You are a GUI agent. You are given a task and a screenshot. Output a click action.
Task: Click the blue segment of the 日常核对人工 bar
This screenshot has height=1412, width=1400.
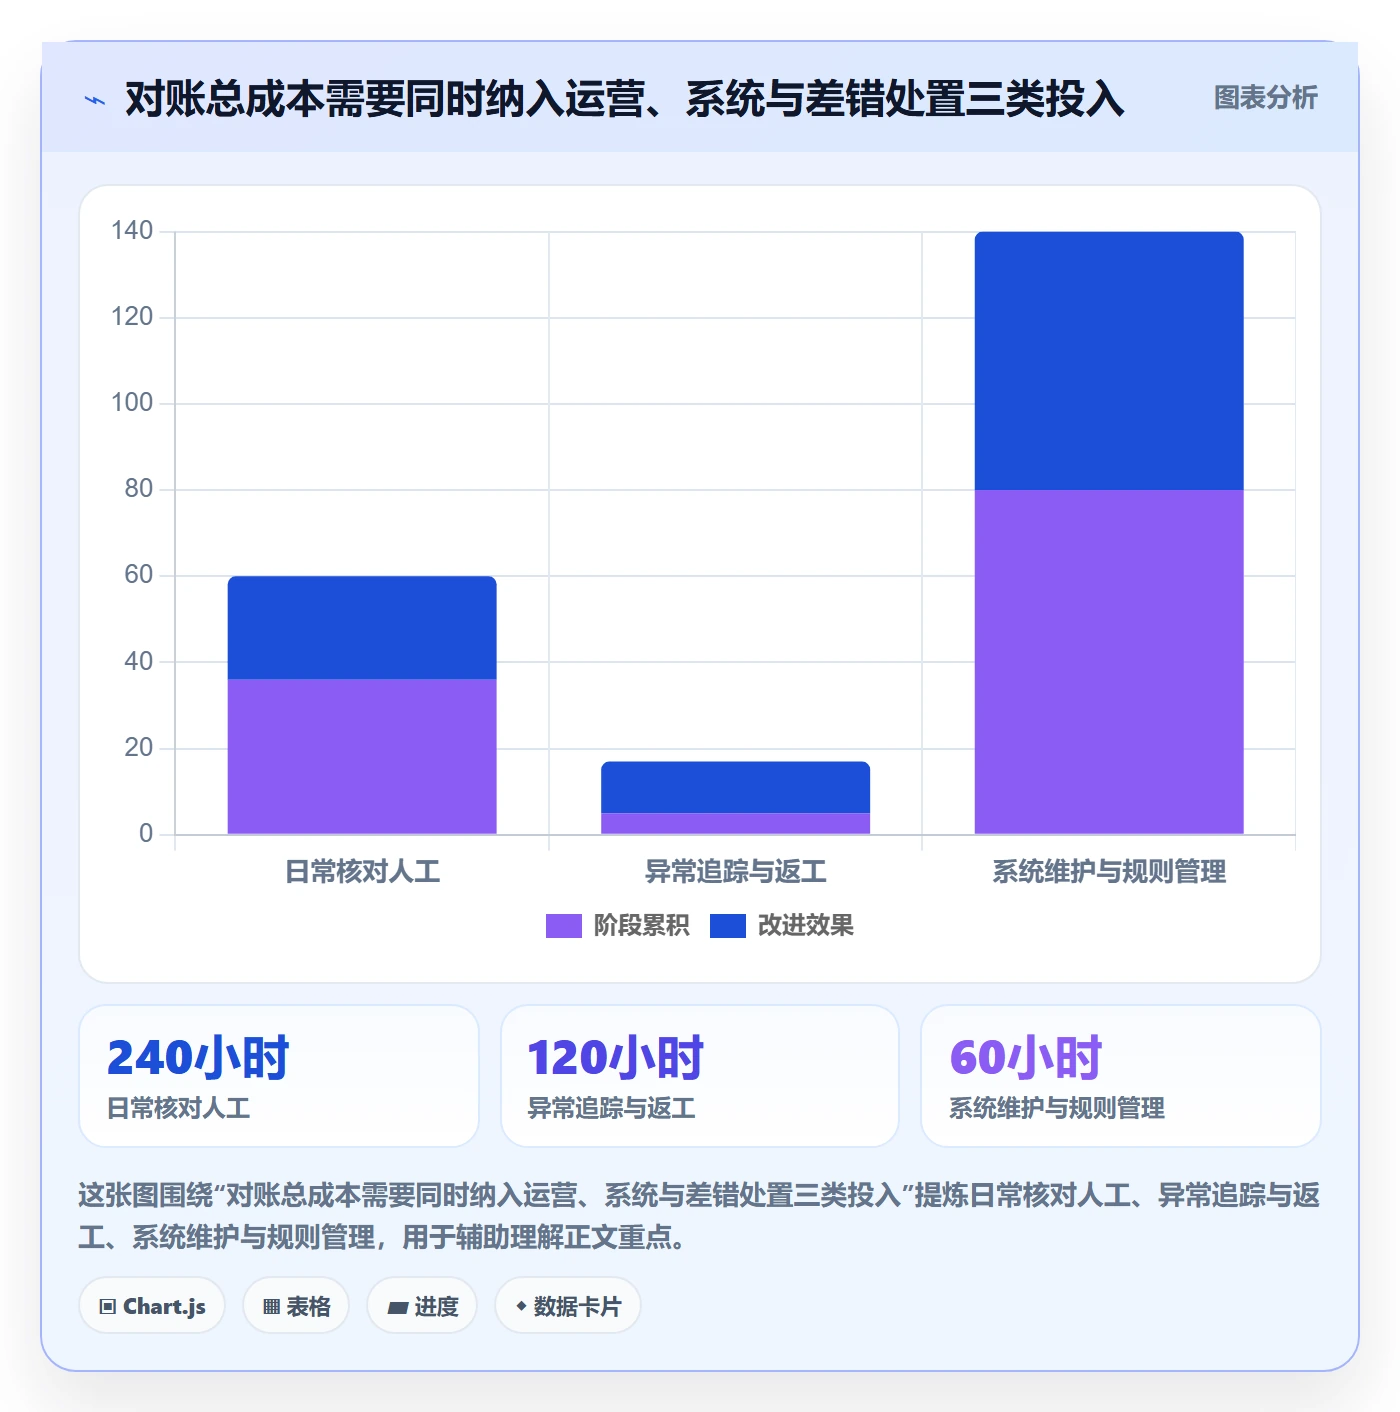tap(362, 628)
